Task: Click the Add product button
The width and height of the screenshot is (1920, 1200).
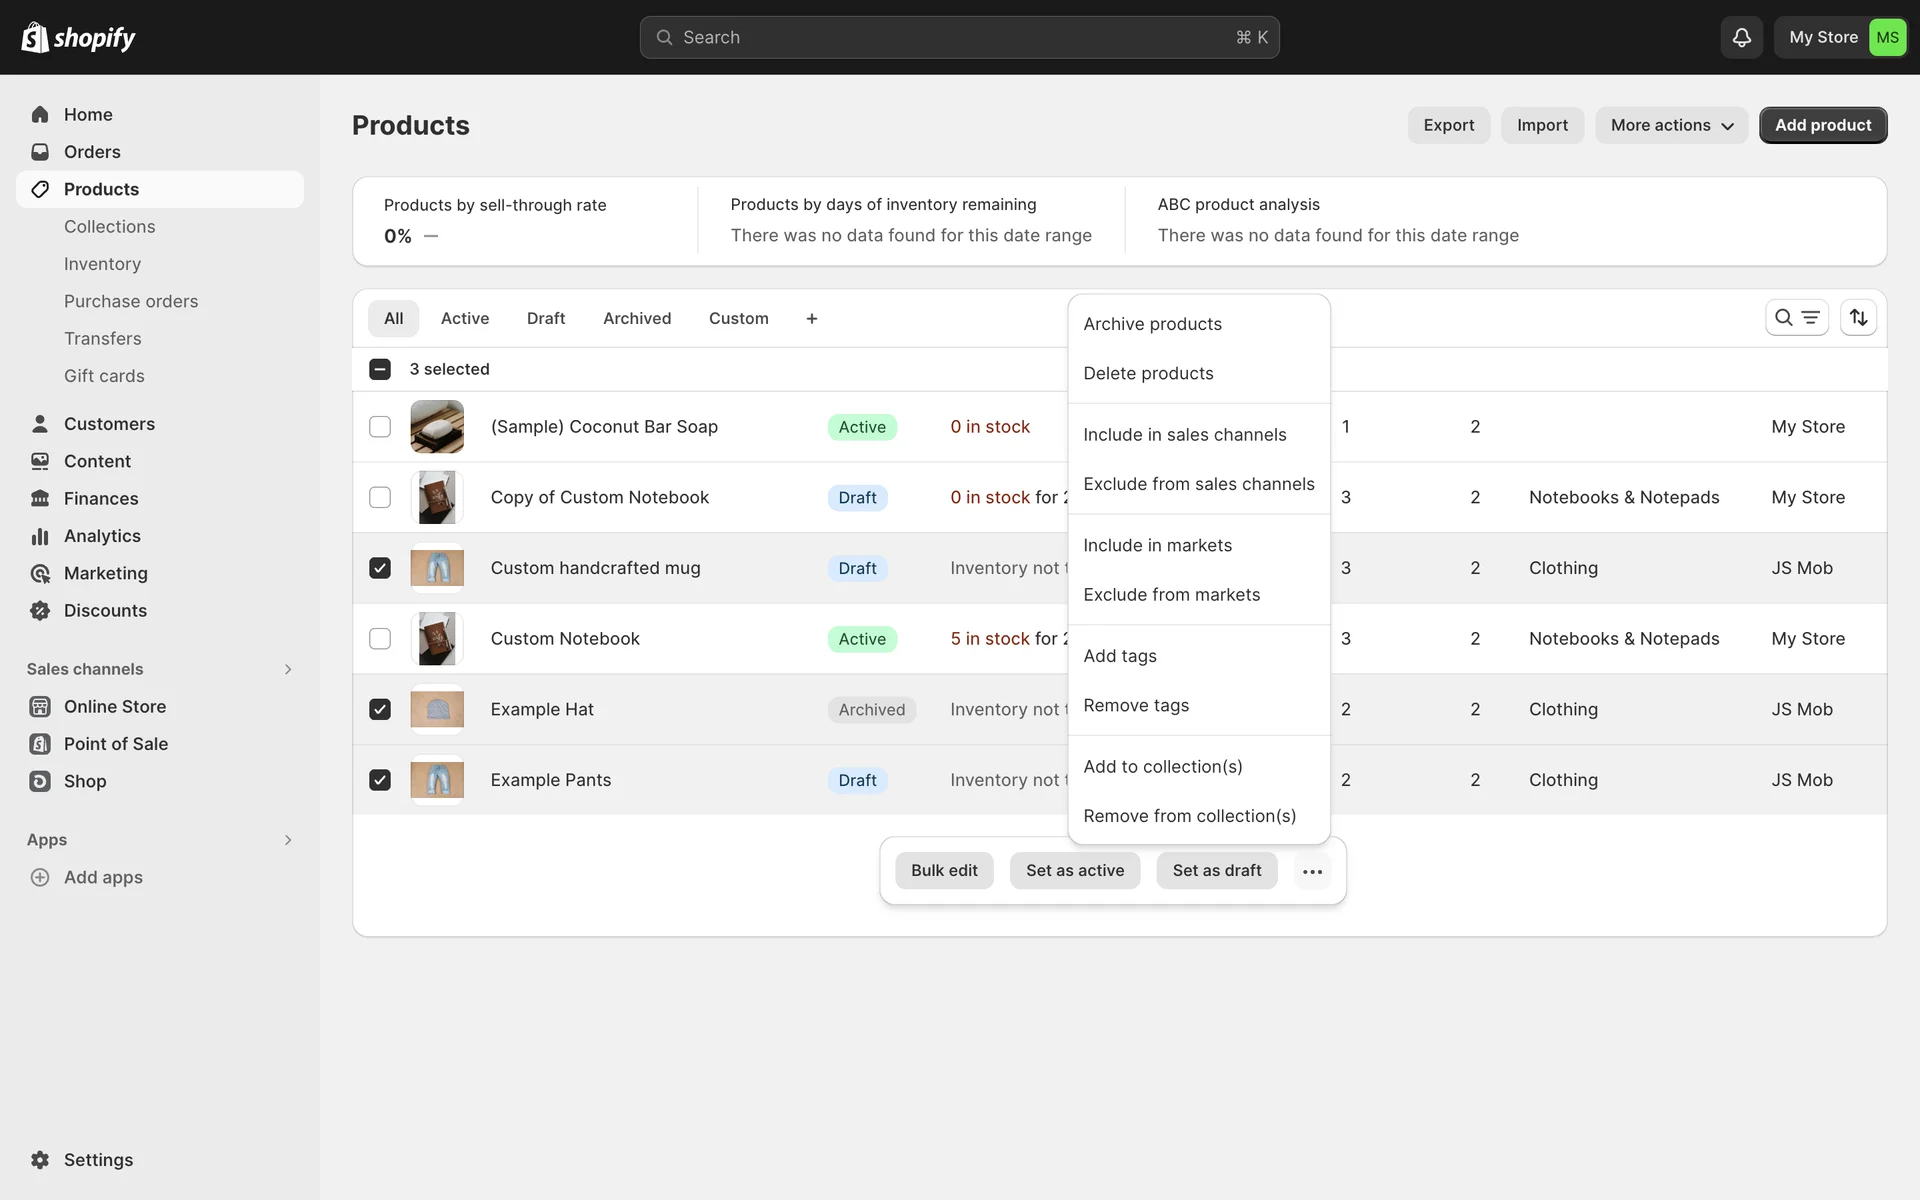Action: 1822,125
